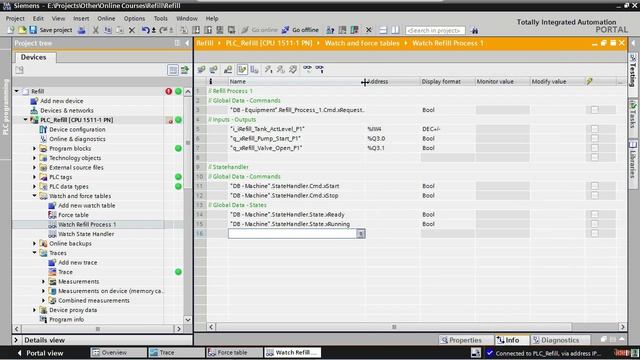Expand the Technology objects folder
Viewport: 640px width, 360px height.
[x=35, y=158]
